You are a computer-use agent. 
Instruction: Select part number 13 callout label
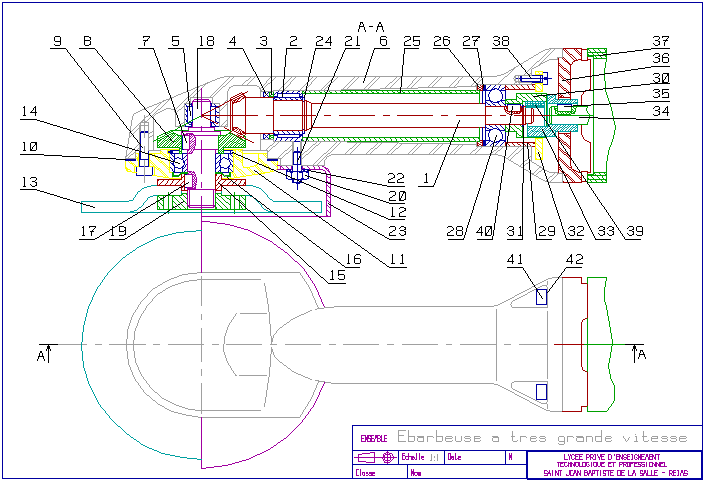[30, 182]
